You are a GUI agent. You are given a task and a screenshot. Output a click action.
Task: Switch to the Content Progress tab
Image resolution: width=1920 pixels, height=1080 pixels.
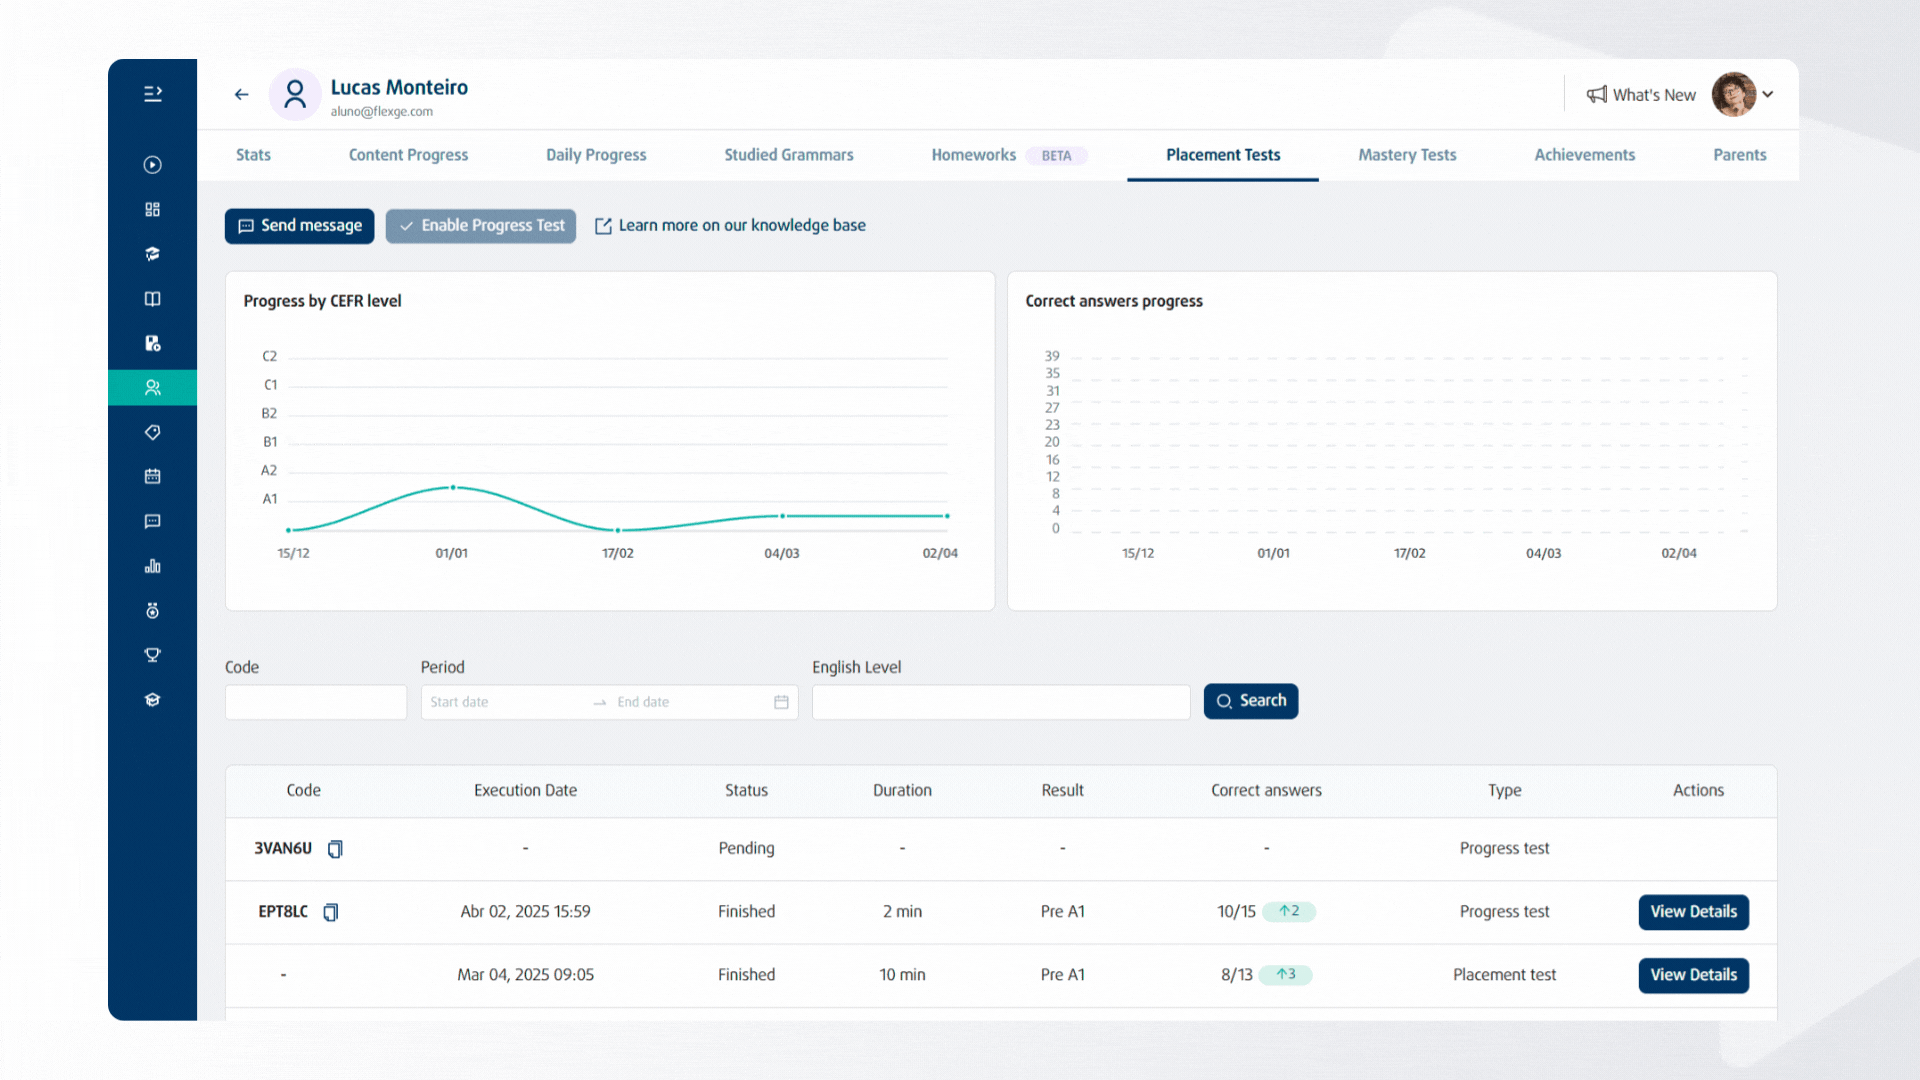point(408,155)
